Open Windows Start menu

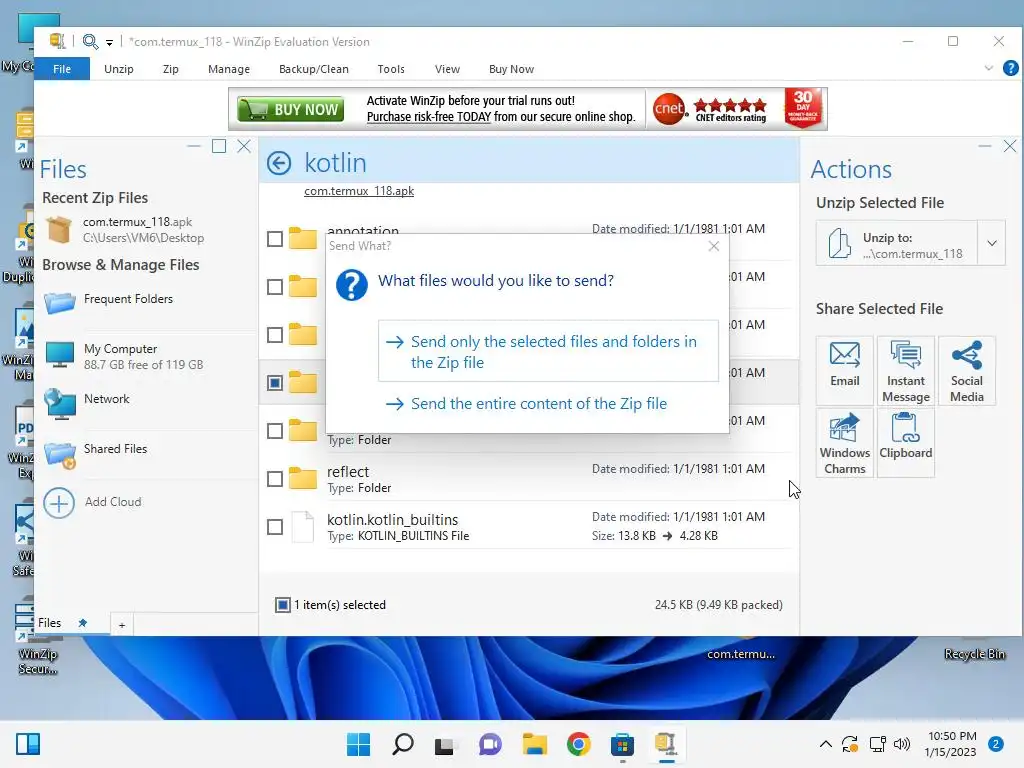[x=358, y=744]
